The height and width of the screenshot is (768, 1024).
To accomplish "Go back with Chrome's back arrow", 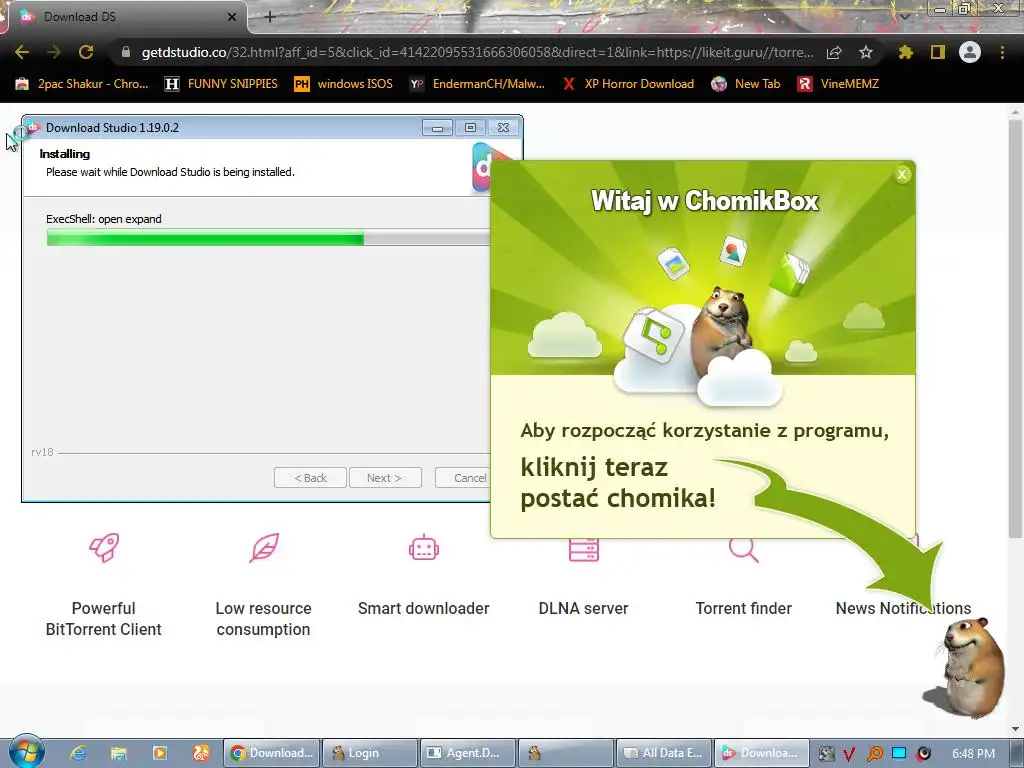I will pos(22,52).
